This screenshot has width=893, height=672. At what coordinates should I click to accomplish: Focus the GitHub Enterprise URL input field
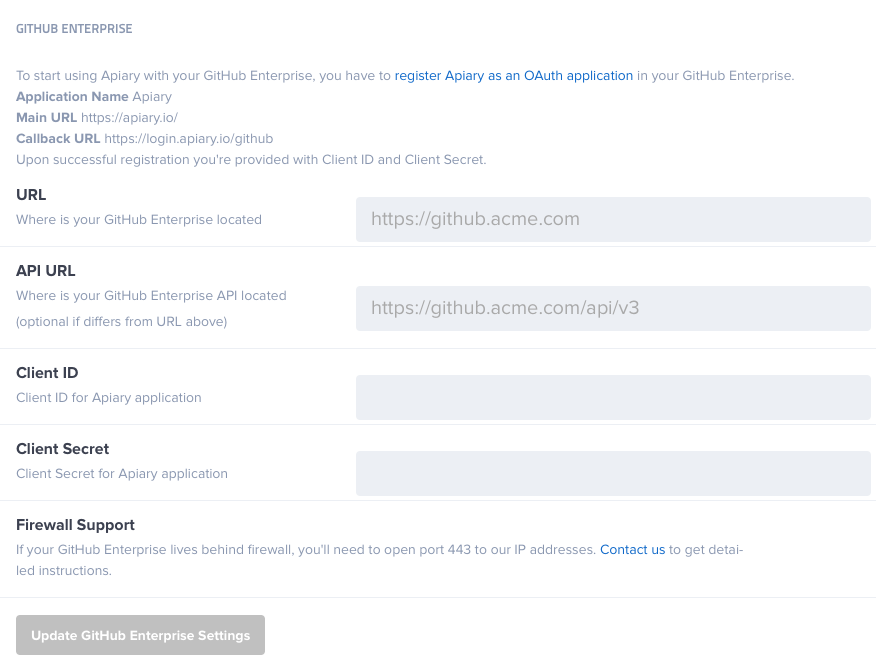613,219
